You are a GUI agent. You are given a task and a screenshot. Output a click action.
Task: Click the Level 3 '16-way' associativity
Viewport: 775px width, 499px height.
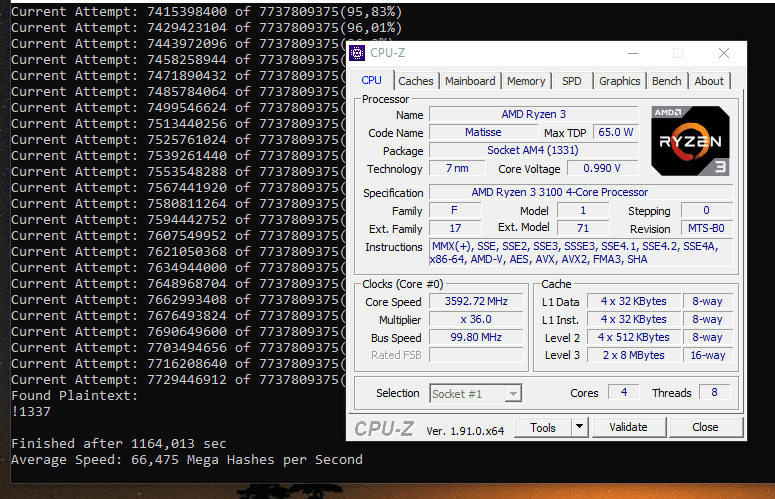tap(708, 355)
